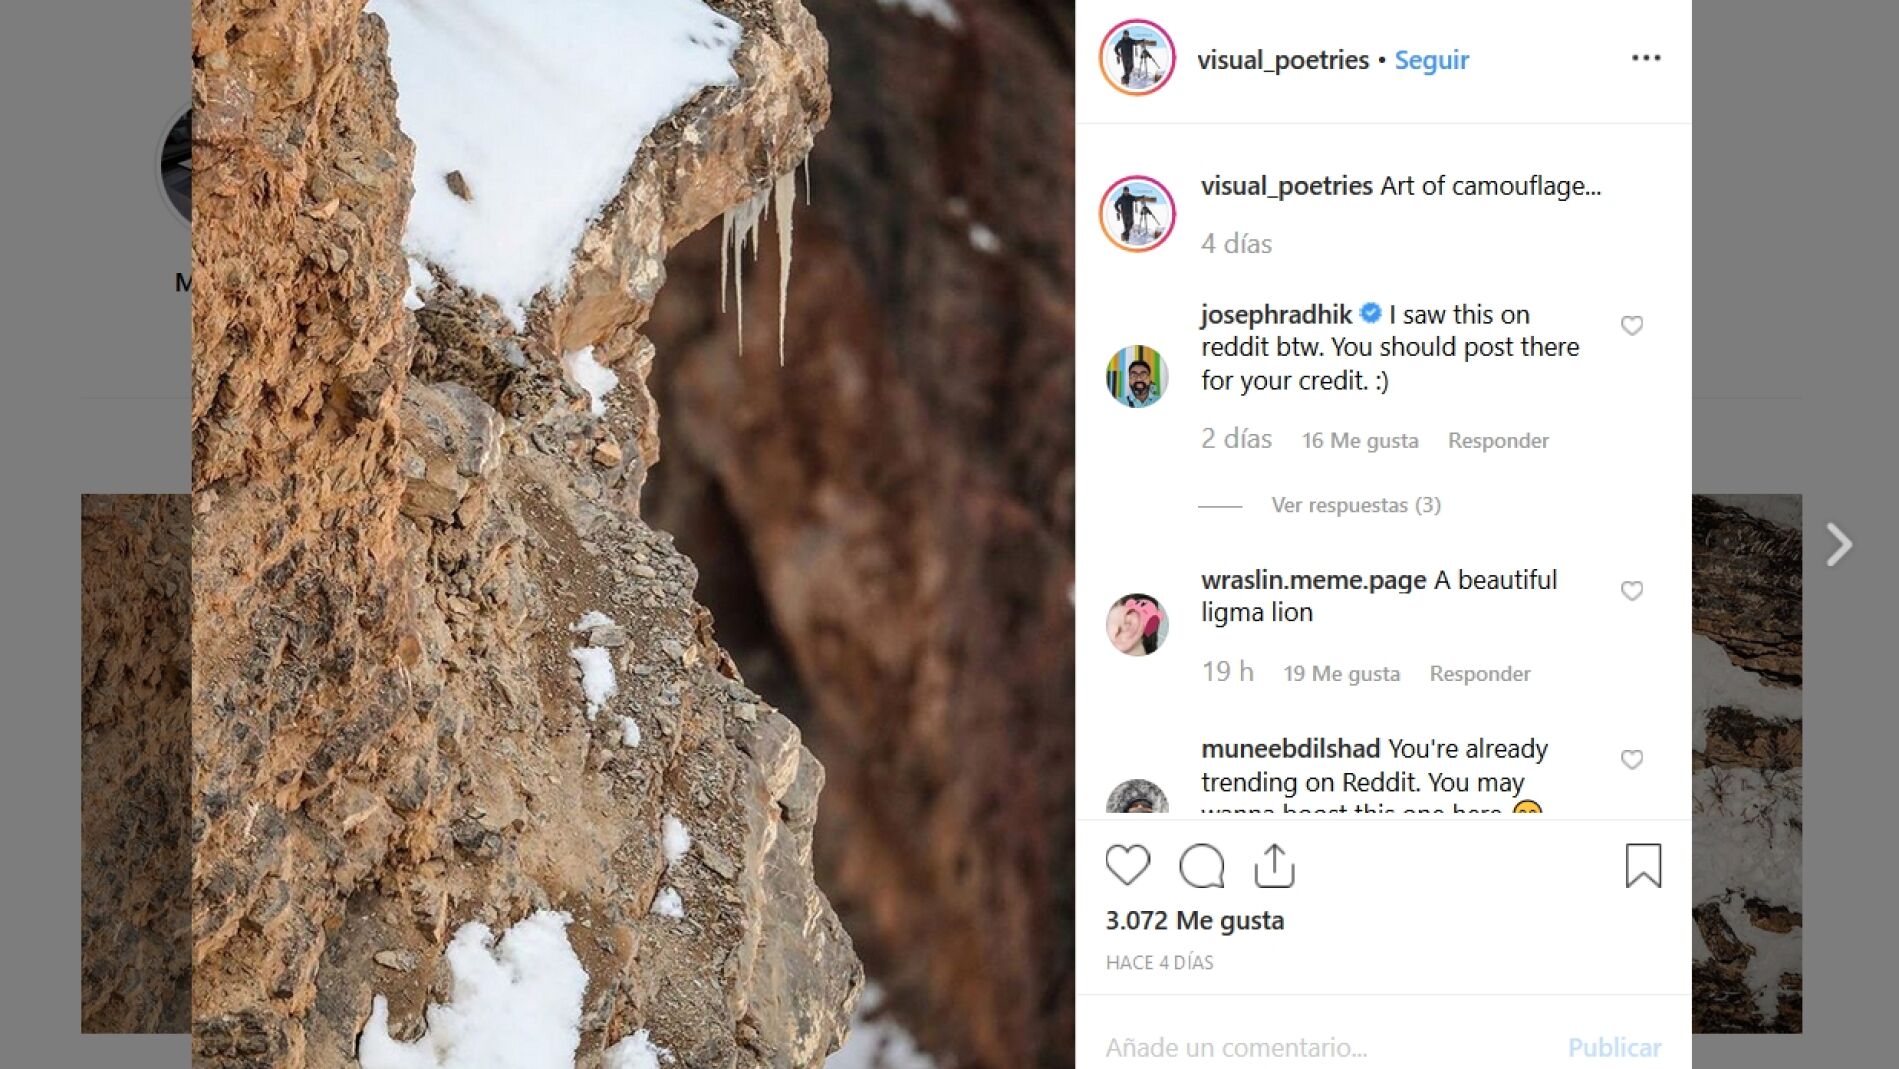Image resolution: width=1899 pixels, height=1069 pixels.
Task: Like muneebdilshad's comment heart
Action: (1632, 759)
